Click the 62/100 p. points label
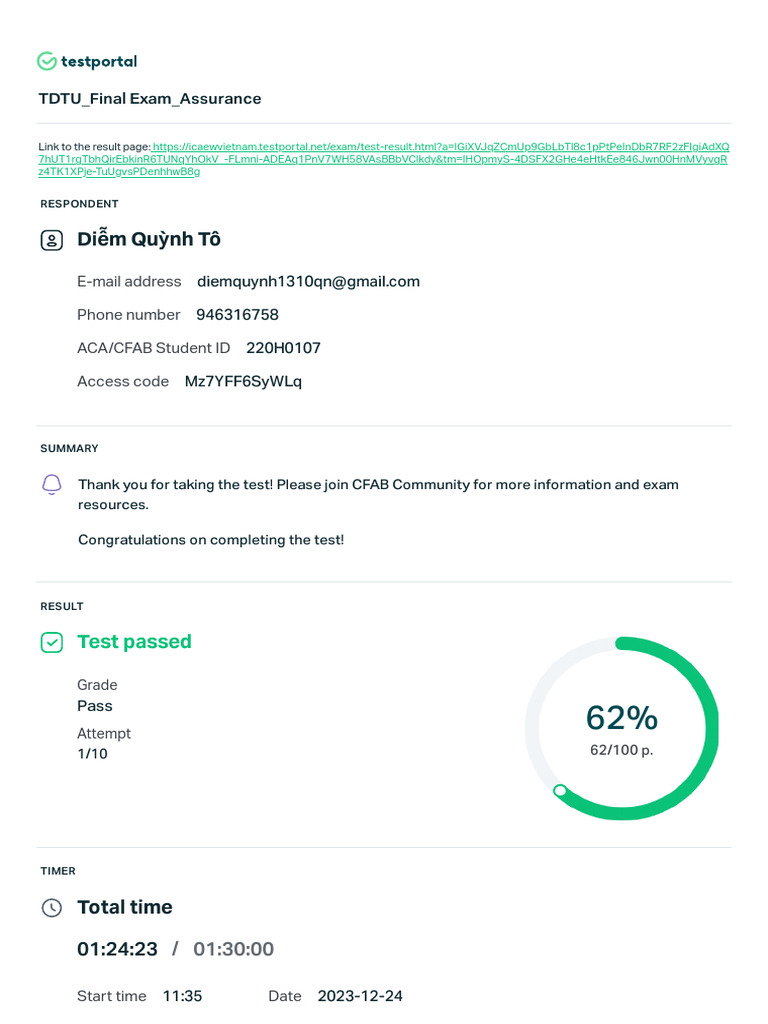 tap(621, 750)
